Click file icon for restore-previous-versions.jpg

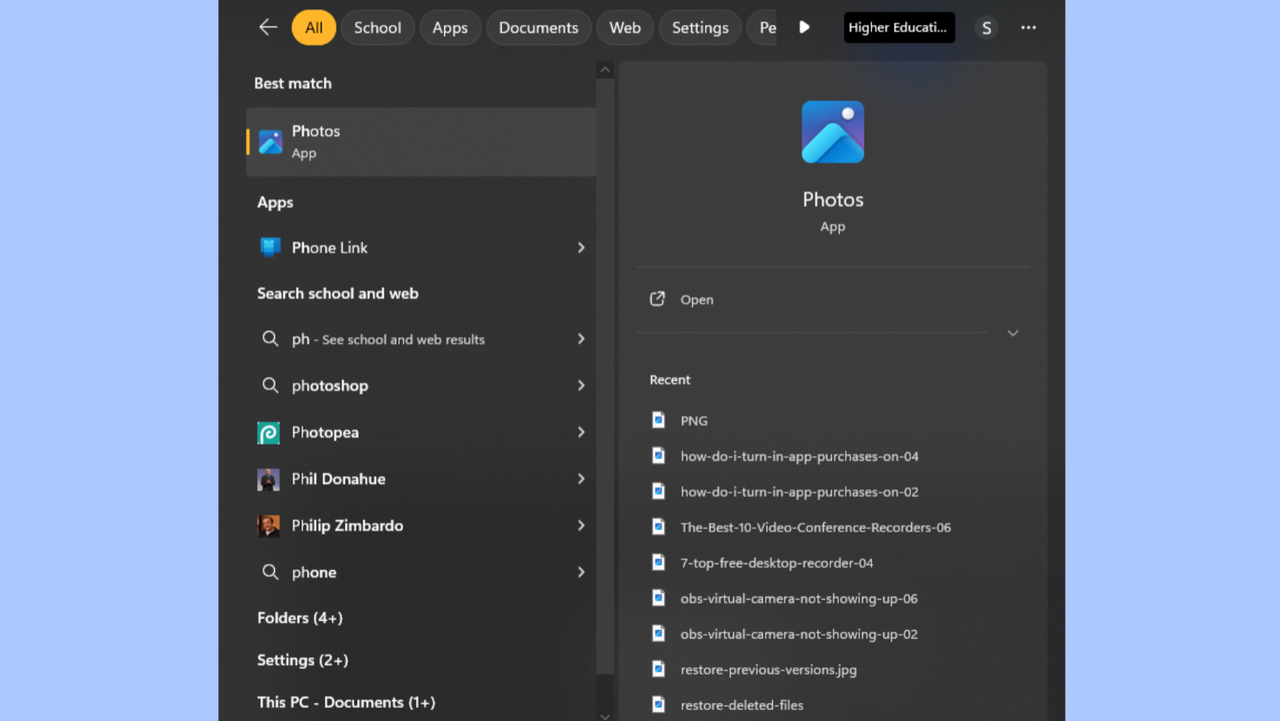click(x=658, y=669)
